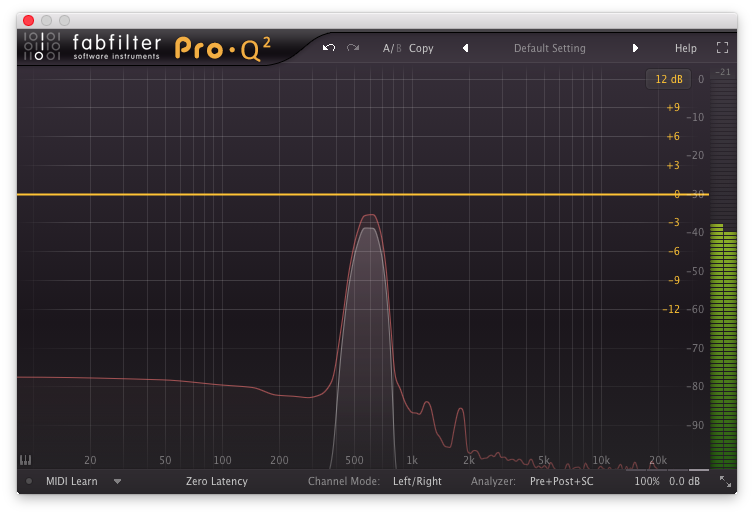The height and width of the screenshot is (515, 754).
Task: Show the piano keyboard display icon
Action: (25, 460)
